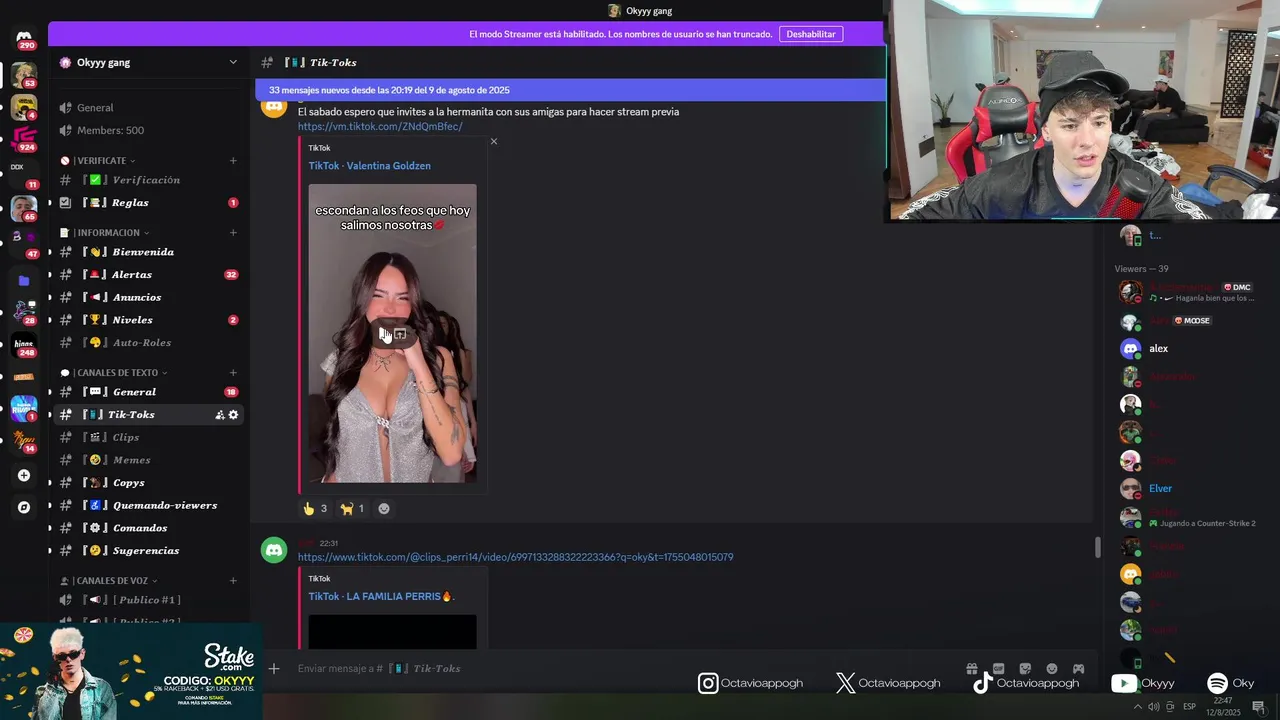Join Publico #1 voice channel
This screenshot has height=720, width=1280.
(148, 600)
